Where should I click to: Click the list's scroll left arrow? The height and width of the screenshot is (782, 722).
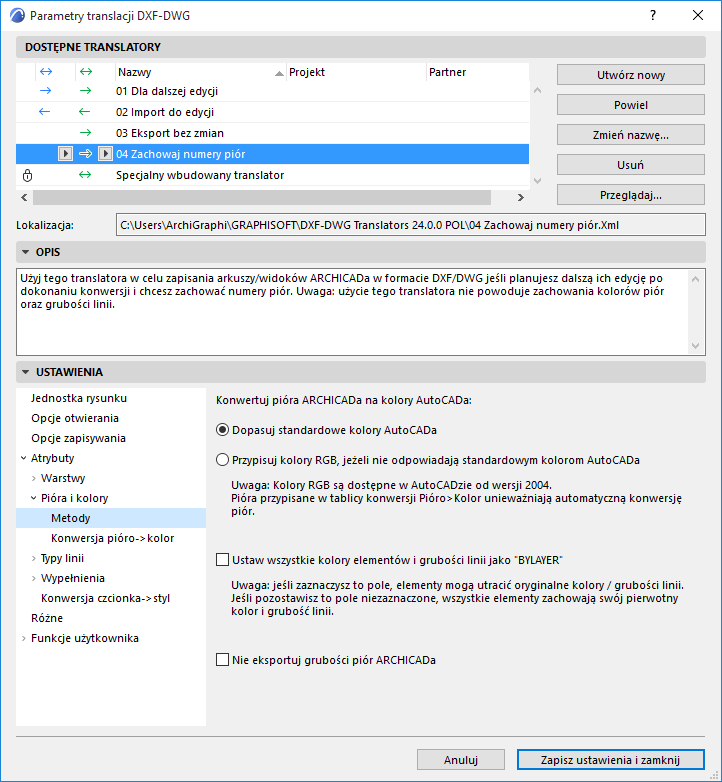coord(24,197)
